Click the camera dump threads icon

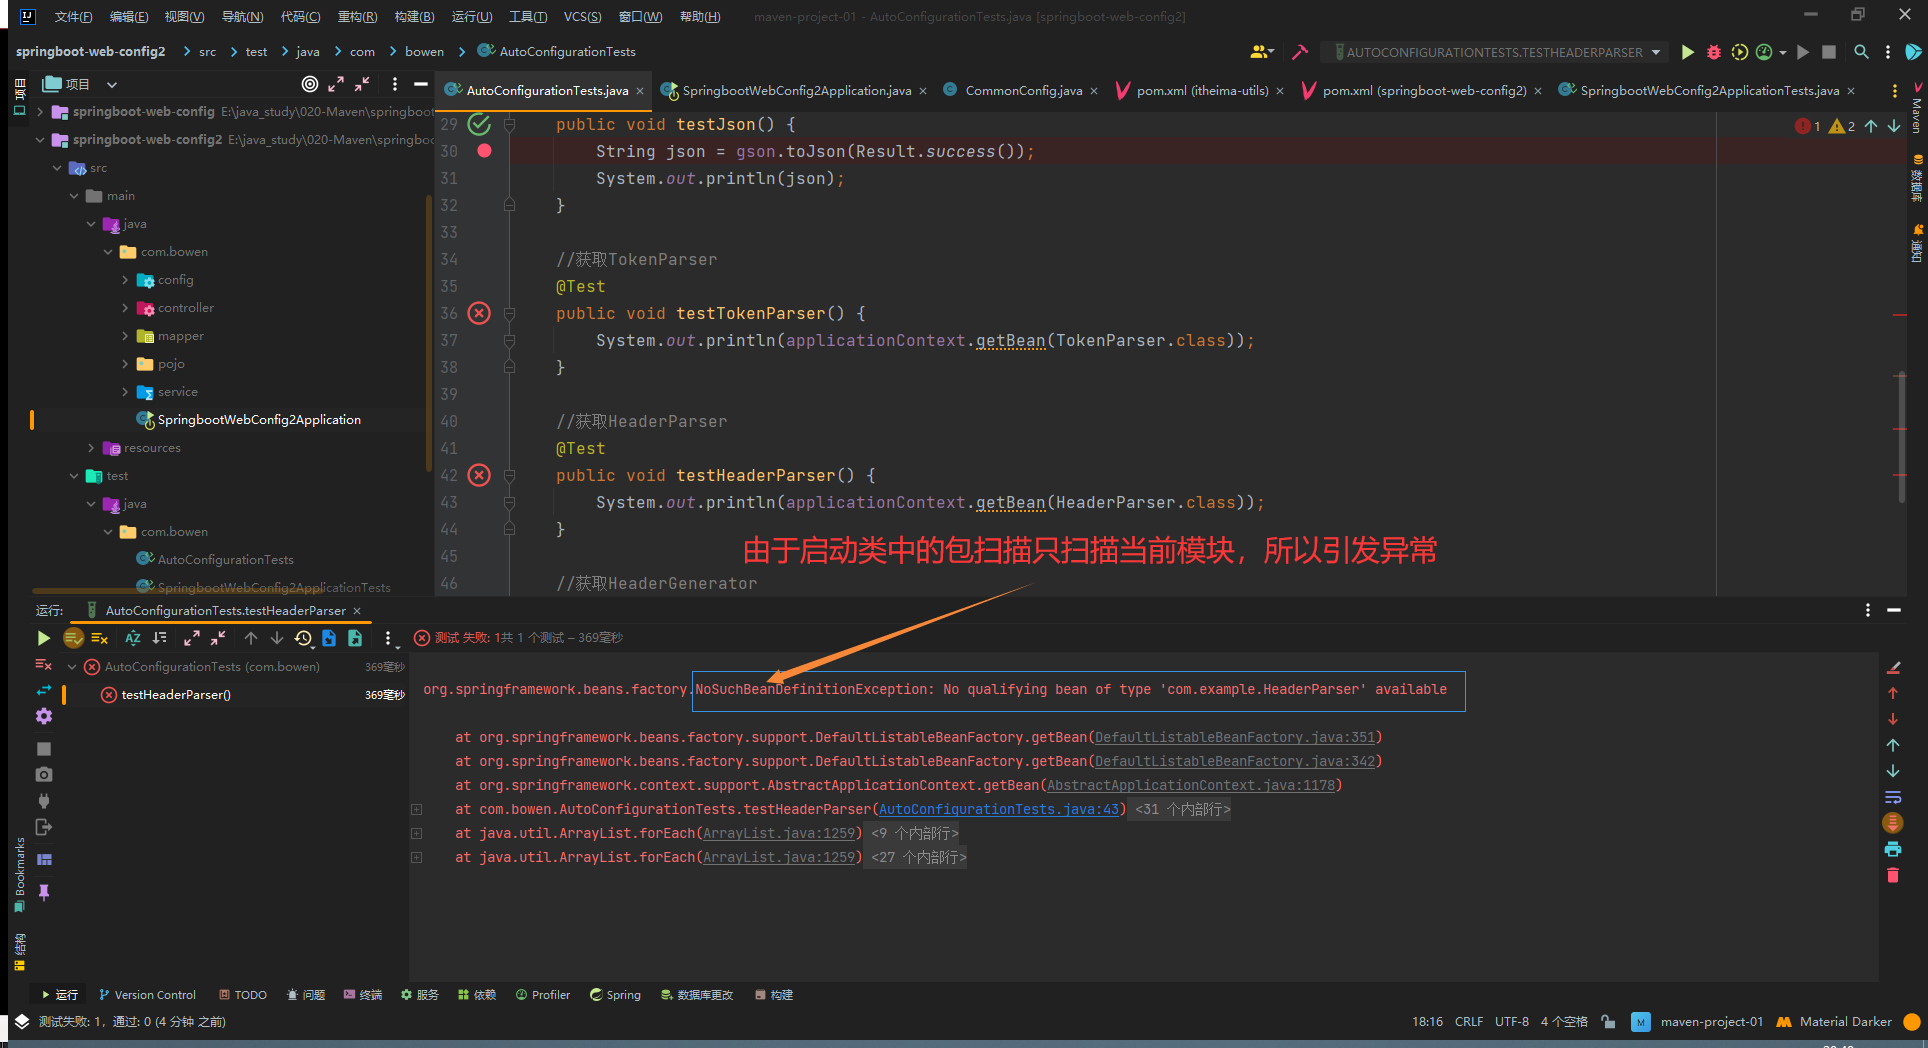coord(43,774)
